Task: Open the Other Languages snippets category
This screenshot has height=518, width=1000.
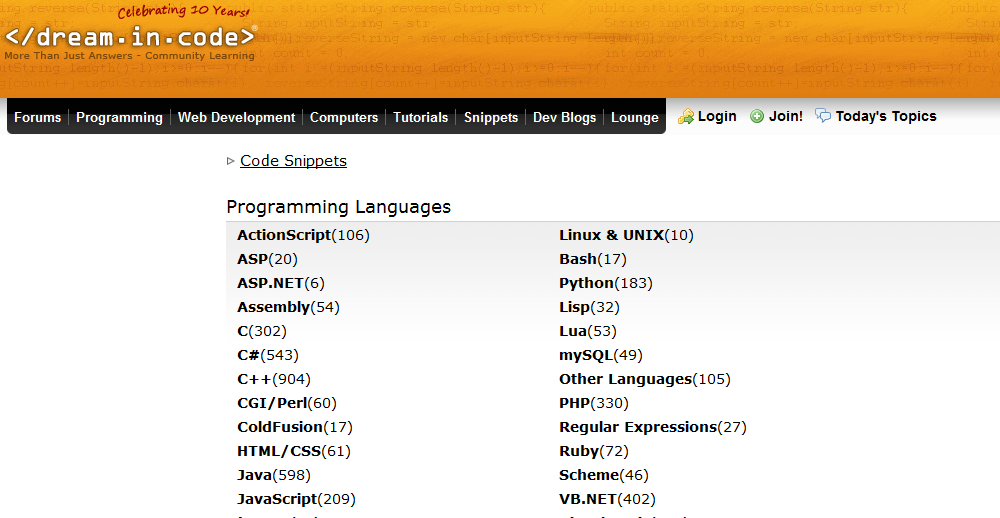Action: coord(626,380)
